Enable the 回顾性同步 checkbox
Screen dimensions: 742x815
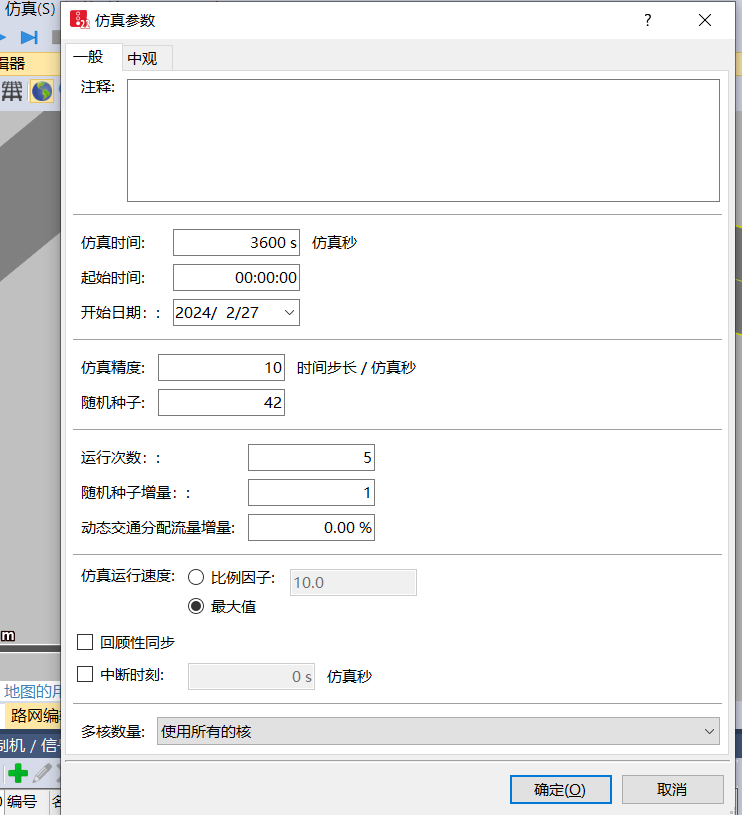[85, 642]
